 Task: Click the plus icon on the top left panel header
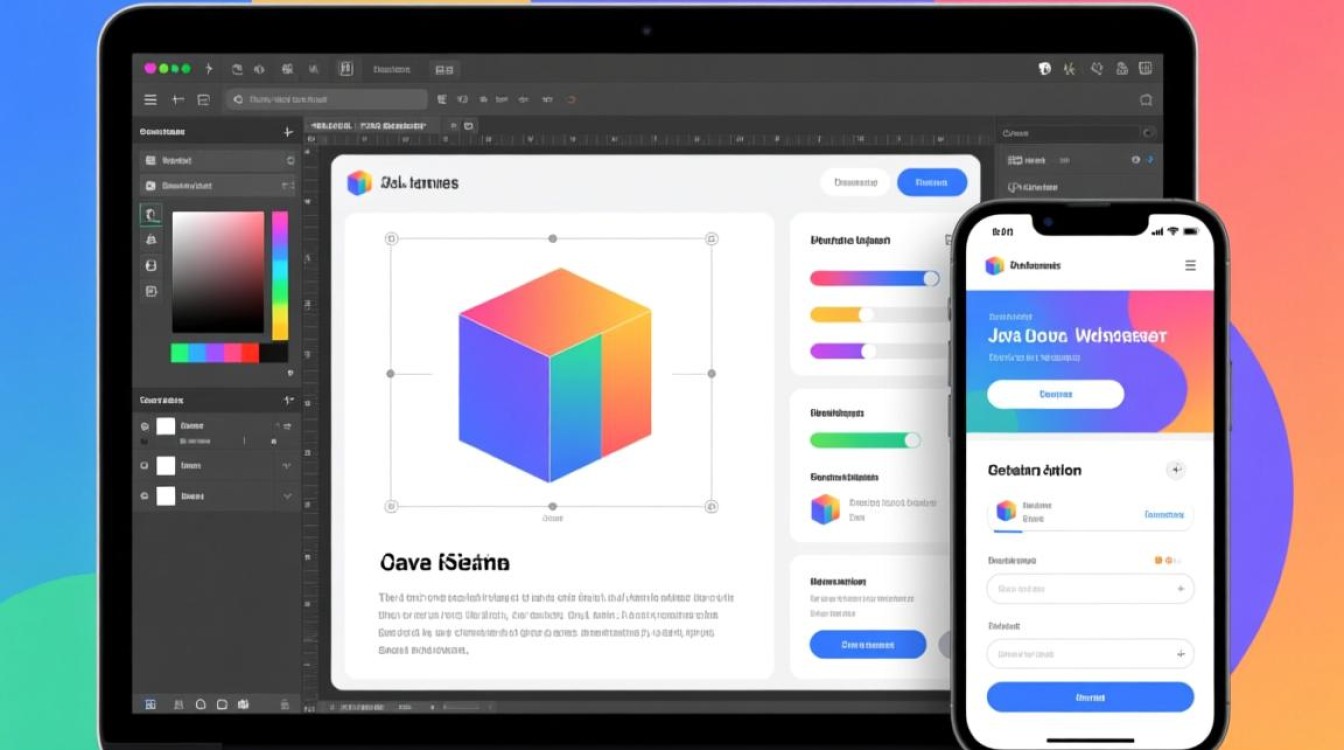pyautogui.click(x=288, y=132)
